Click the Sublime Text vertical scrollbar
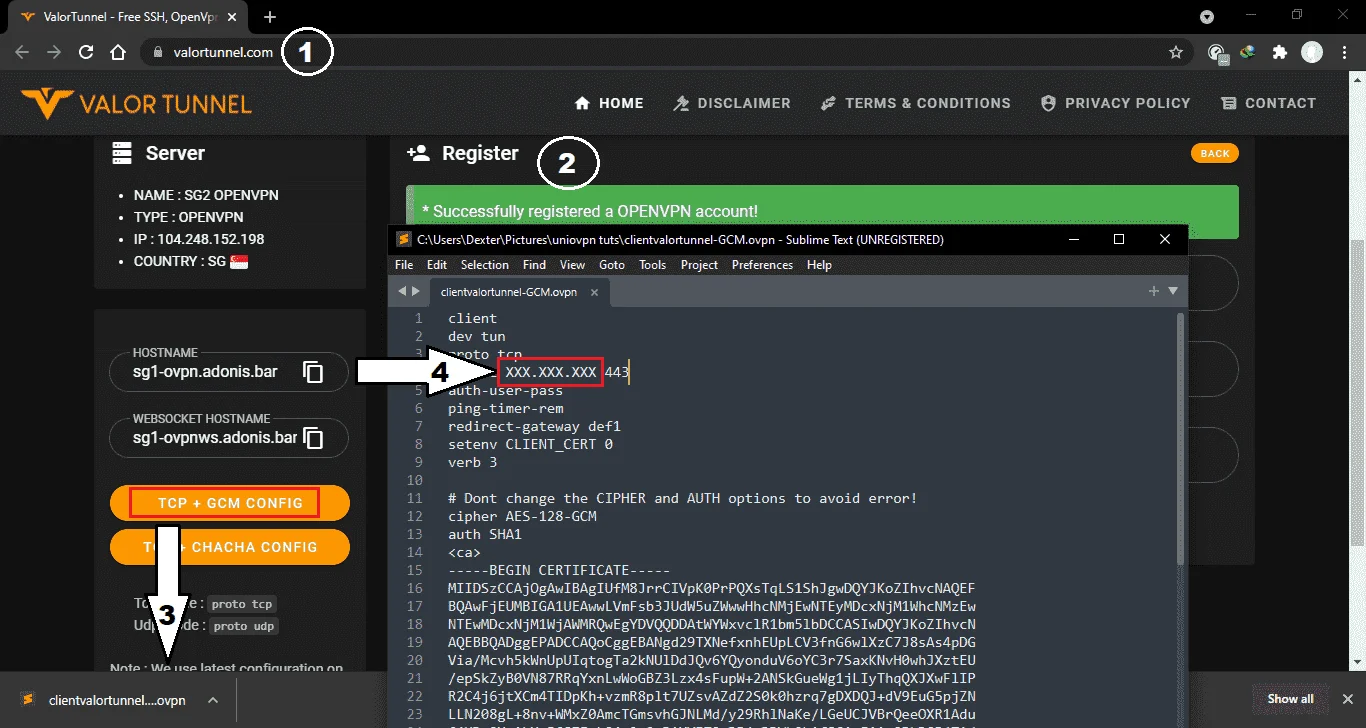 tap(1181, 440)
